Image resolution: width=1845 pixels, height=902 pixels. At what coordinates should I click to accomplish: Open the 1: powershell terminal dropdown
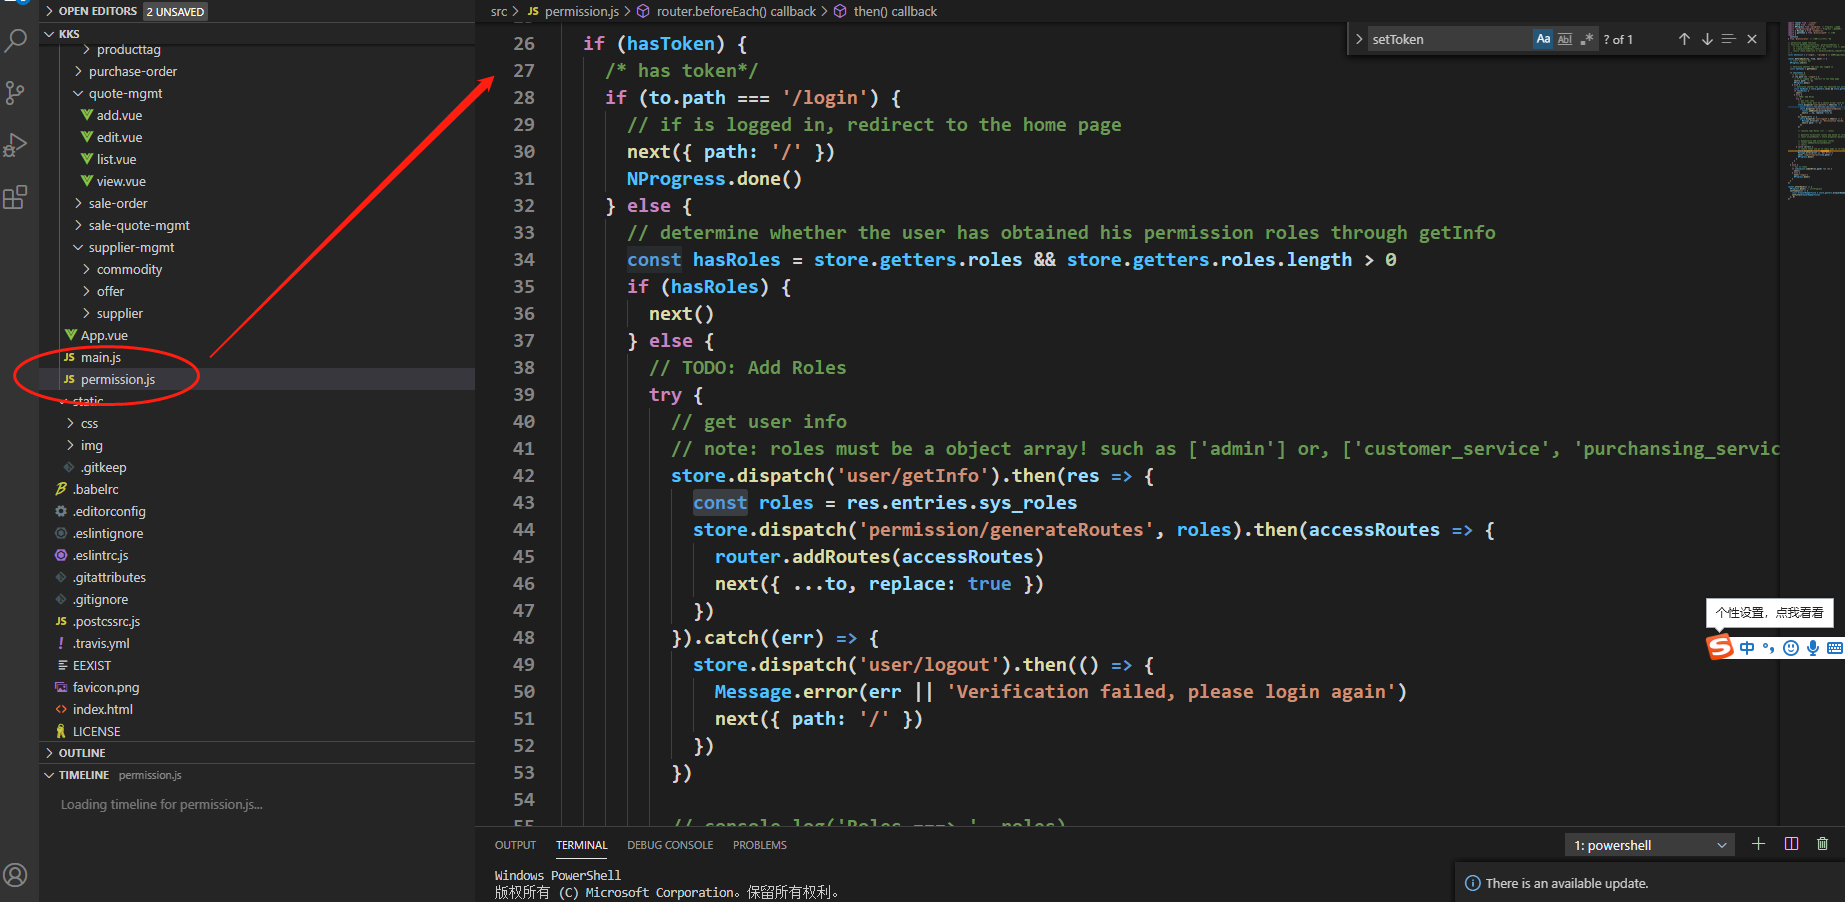1650,845
